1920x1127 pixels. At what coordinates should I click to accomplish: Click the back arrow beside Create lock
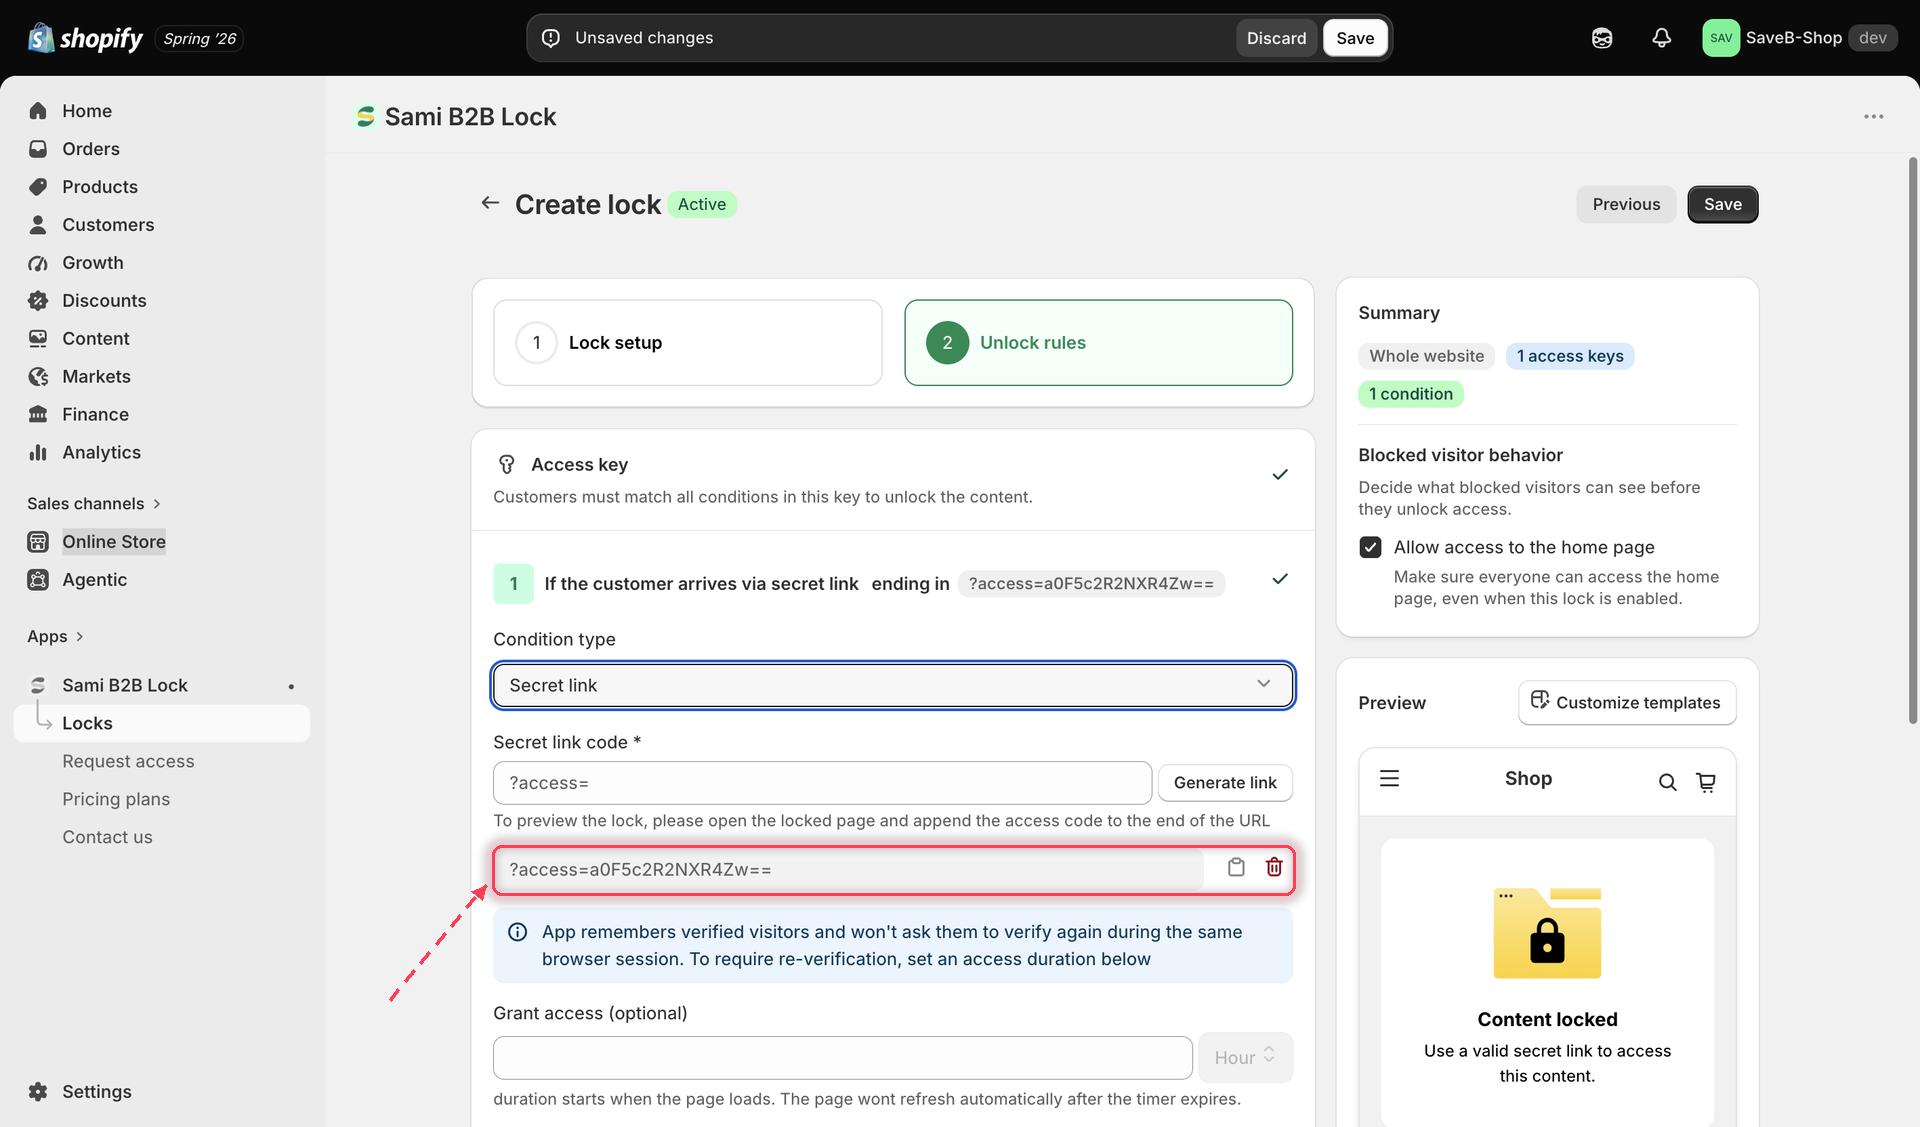click(x=490, y=204)
